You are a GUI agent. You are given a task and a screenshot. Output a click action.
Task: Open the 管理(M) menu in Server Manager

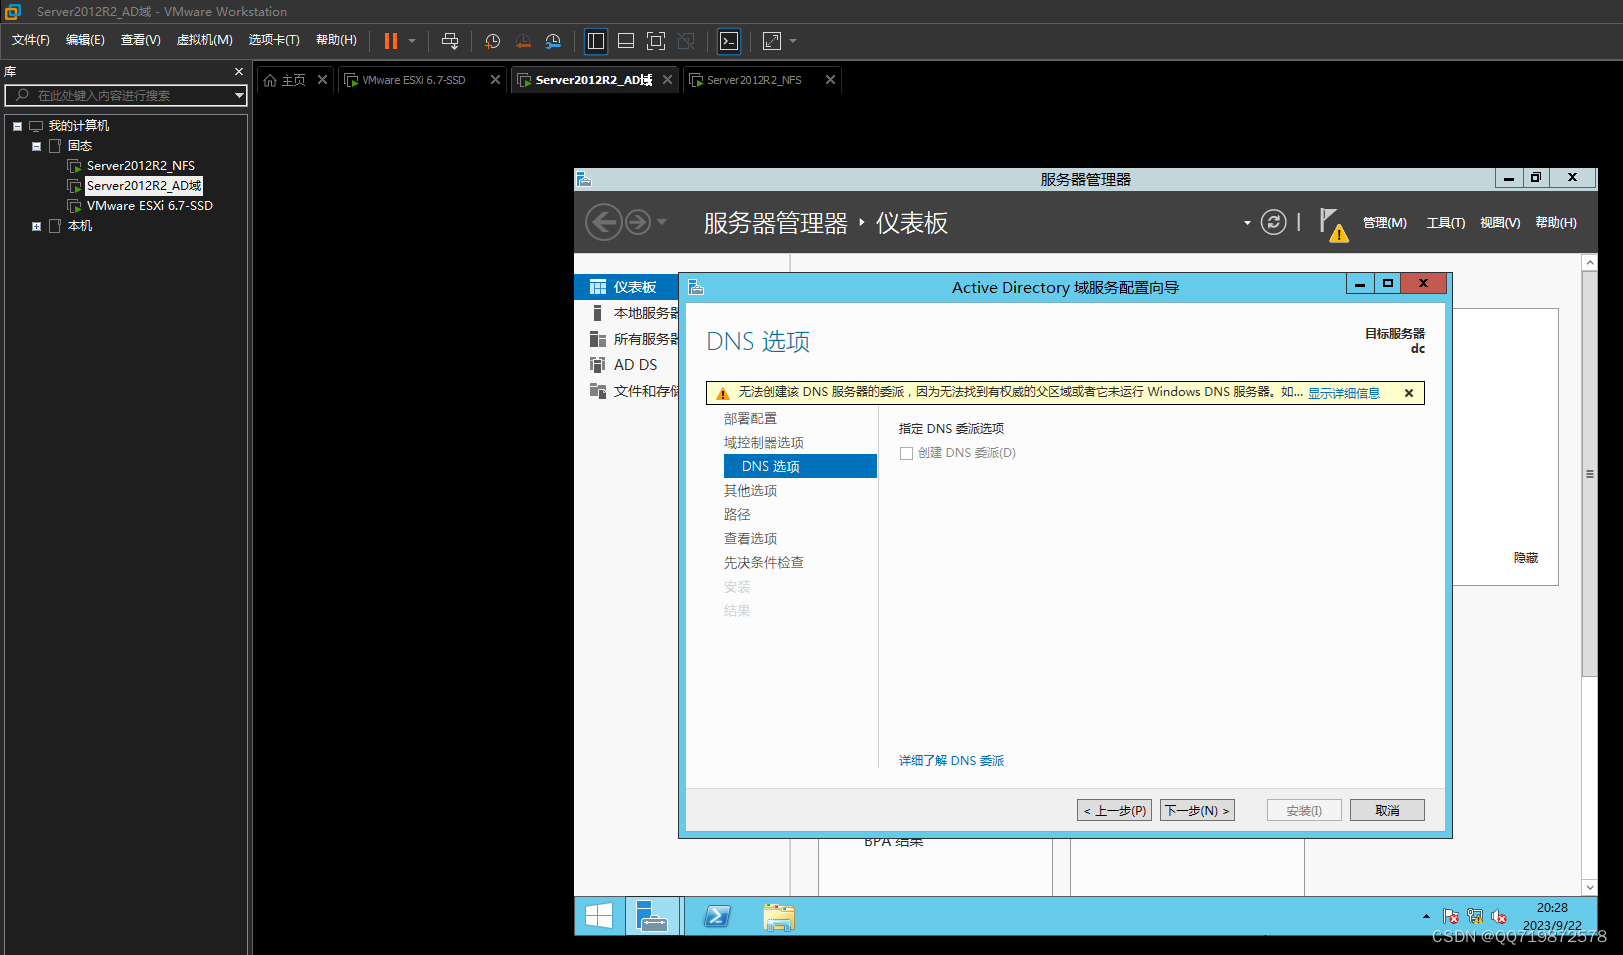point(1384,223)
